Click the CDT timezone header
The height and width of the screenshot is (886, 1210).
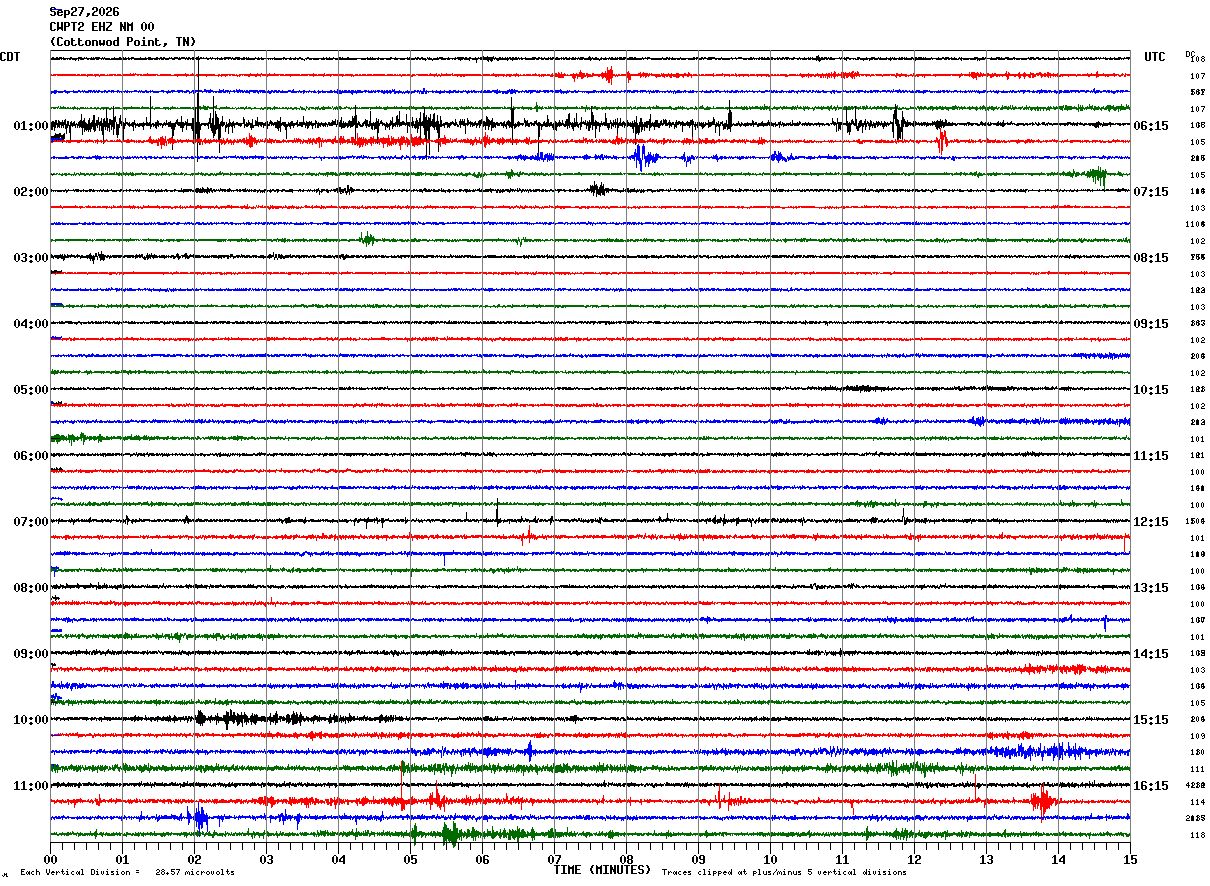point(10,57)
